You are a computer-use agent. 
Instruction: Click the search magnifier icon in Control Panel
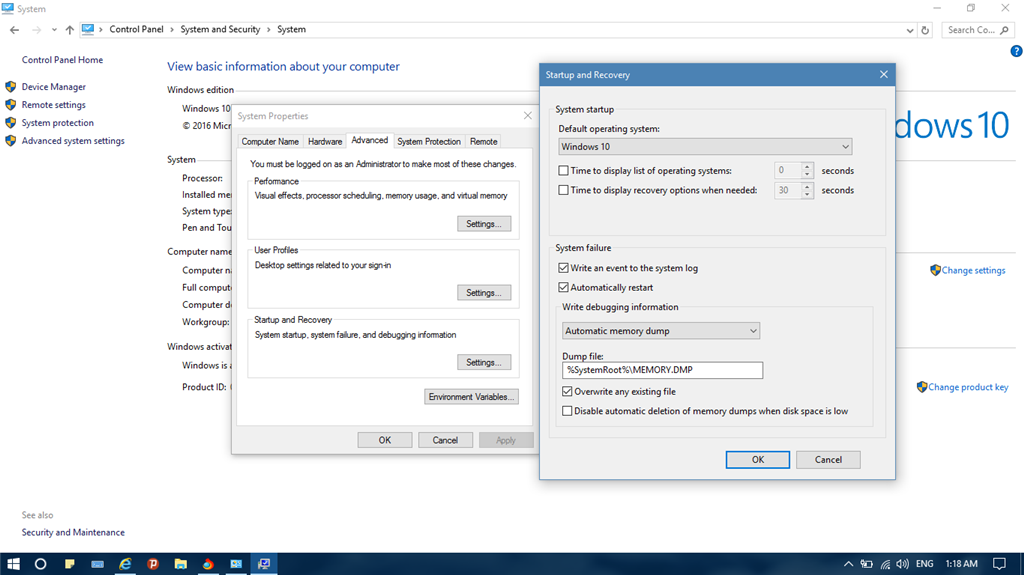(1004, 30)
